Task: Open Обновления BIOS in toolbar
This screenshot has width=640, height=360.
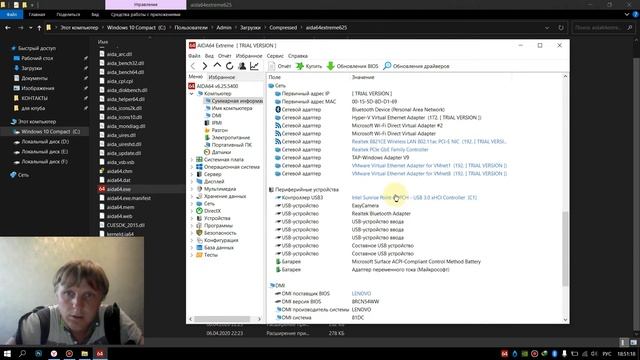Action: [x=353, y=66]
